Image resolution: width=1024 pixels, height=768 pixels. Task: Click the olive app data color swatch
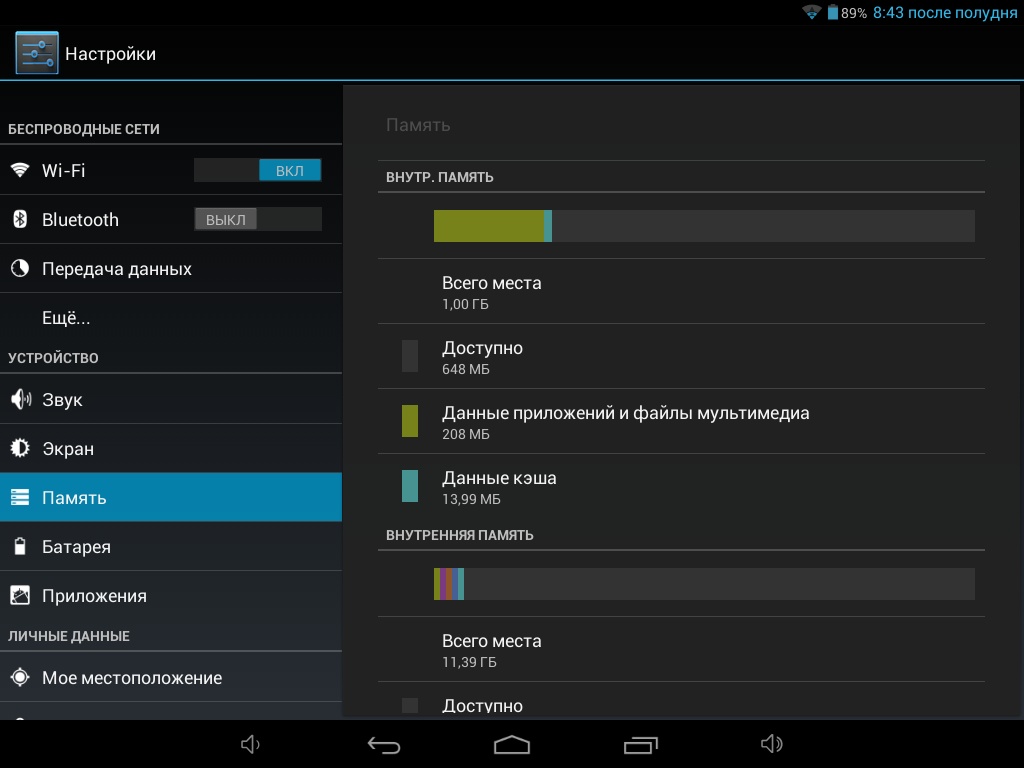[x=410, y=421]
